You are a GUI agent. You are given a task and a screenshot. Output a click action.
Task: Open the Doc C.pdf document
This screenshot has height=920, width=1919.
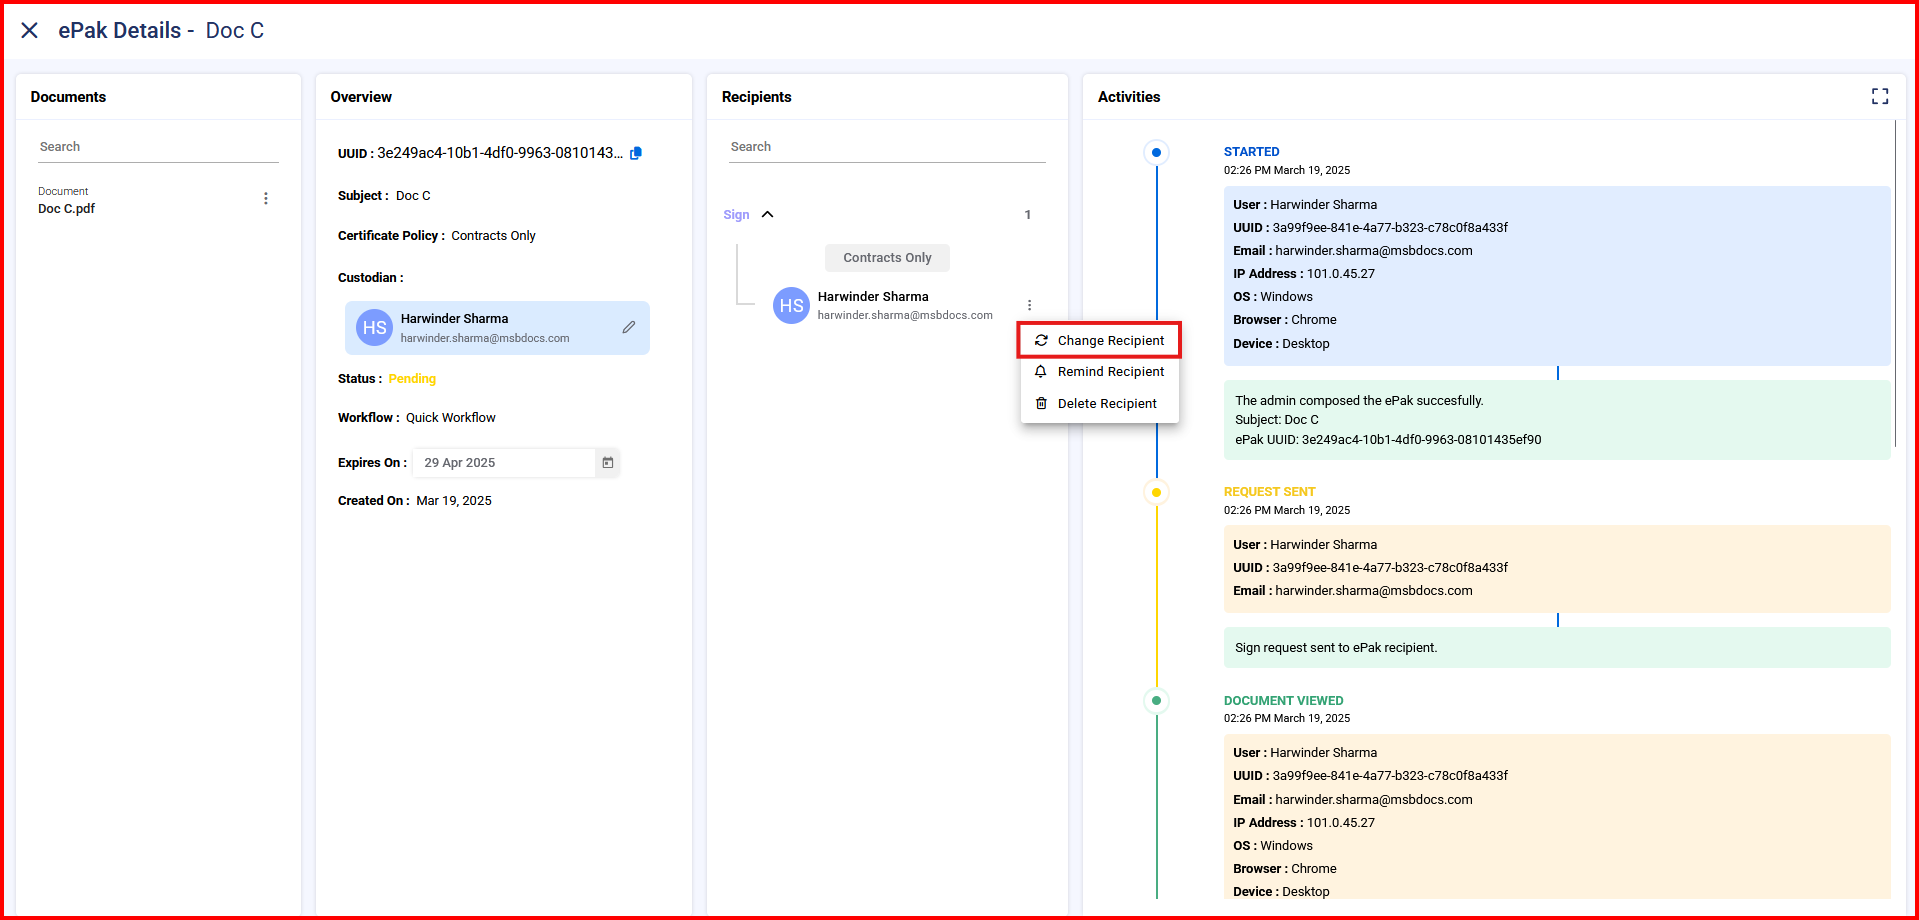[x=67, y=209]
